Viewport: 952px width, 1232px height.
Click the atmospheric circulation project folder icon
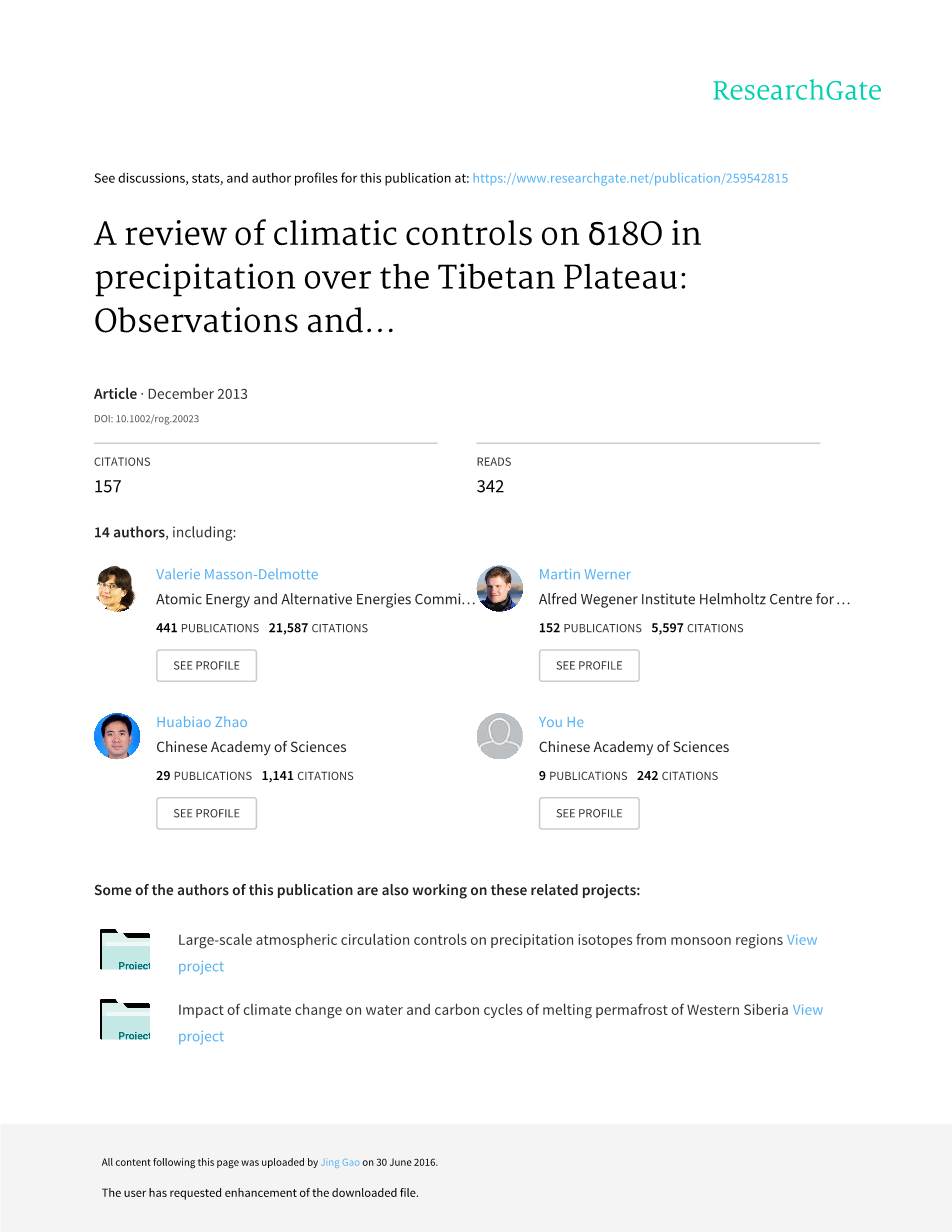pyautogui.click(x=125, y=950)
